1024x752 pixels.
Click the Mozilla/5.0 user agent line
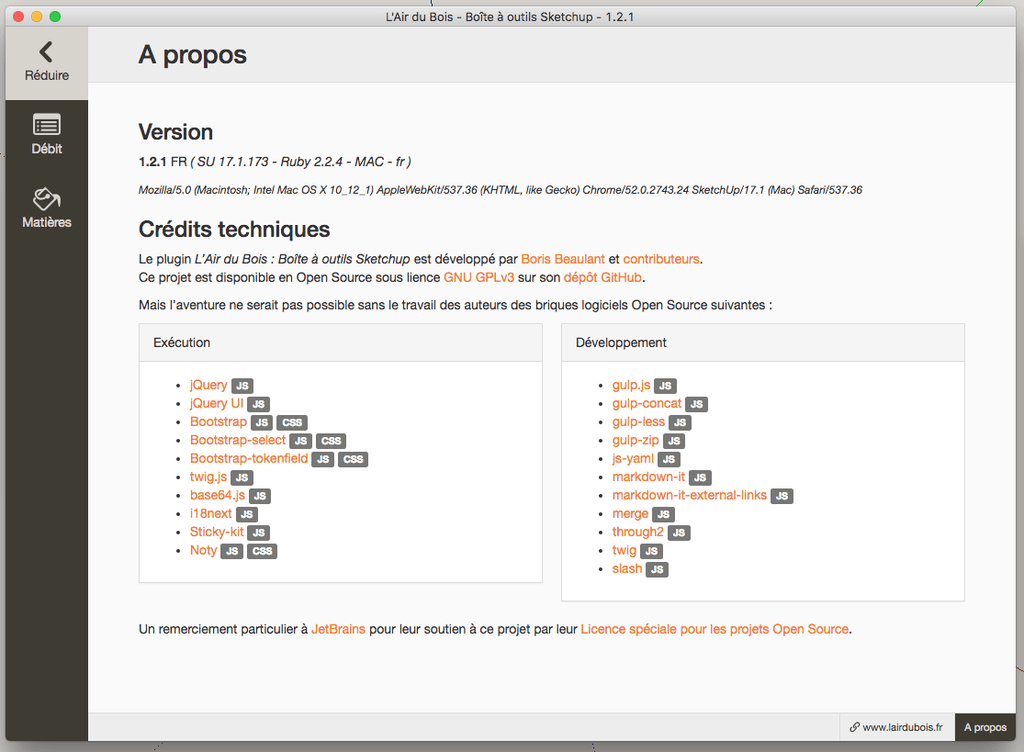click(500, 190)
